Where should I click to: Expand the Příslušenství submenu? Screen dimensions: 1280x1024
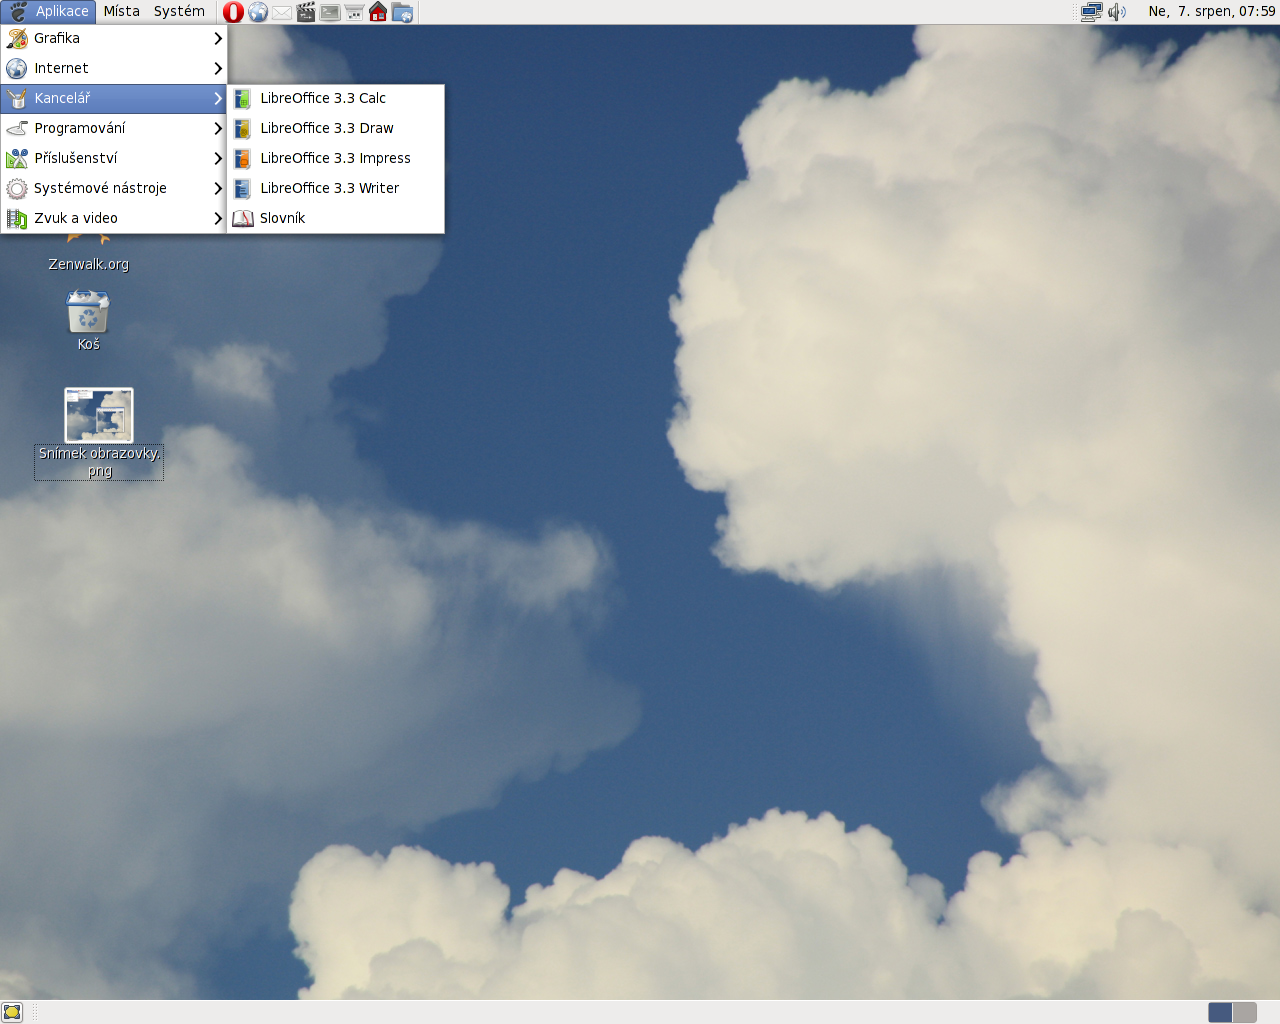[x=114, y=158]
